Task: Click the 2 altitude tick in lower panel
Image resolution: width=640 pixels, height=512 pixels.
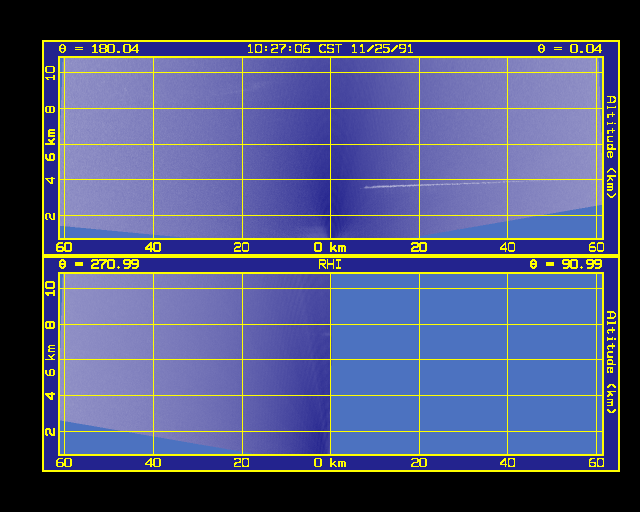Action: tap(51, 432)
